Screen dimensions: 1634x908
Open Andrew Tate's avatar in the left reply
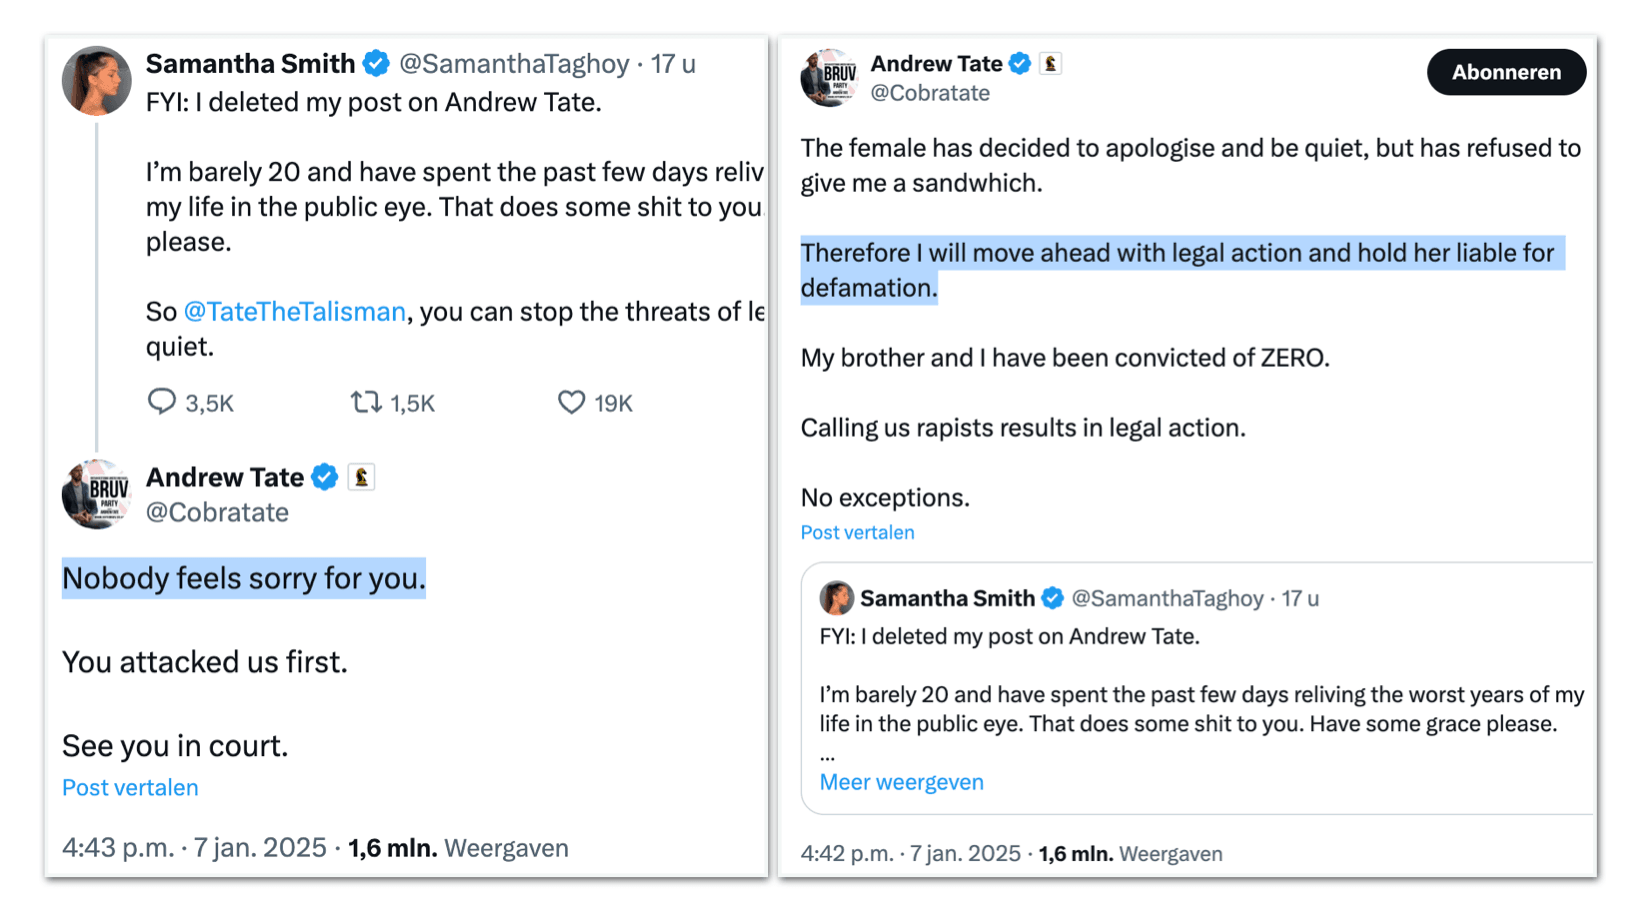click(x=97, y=493)
